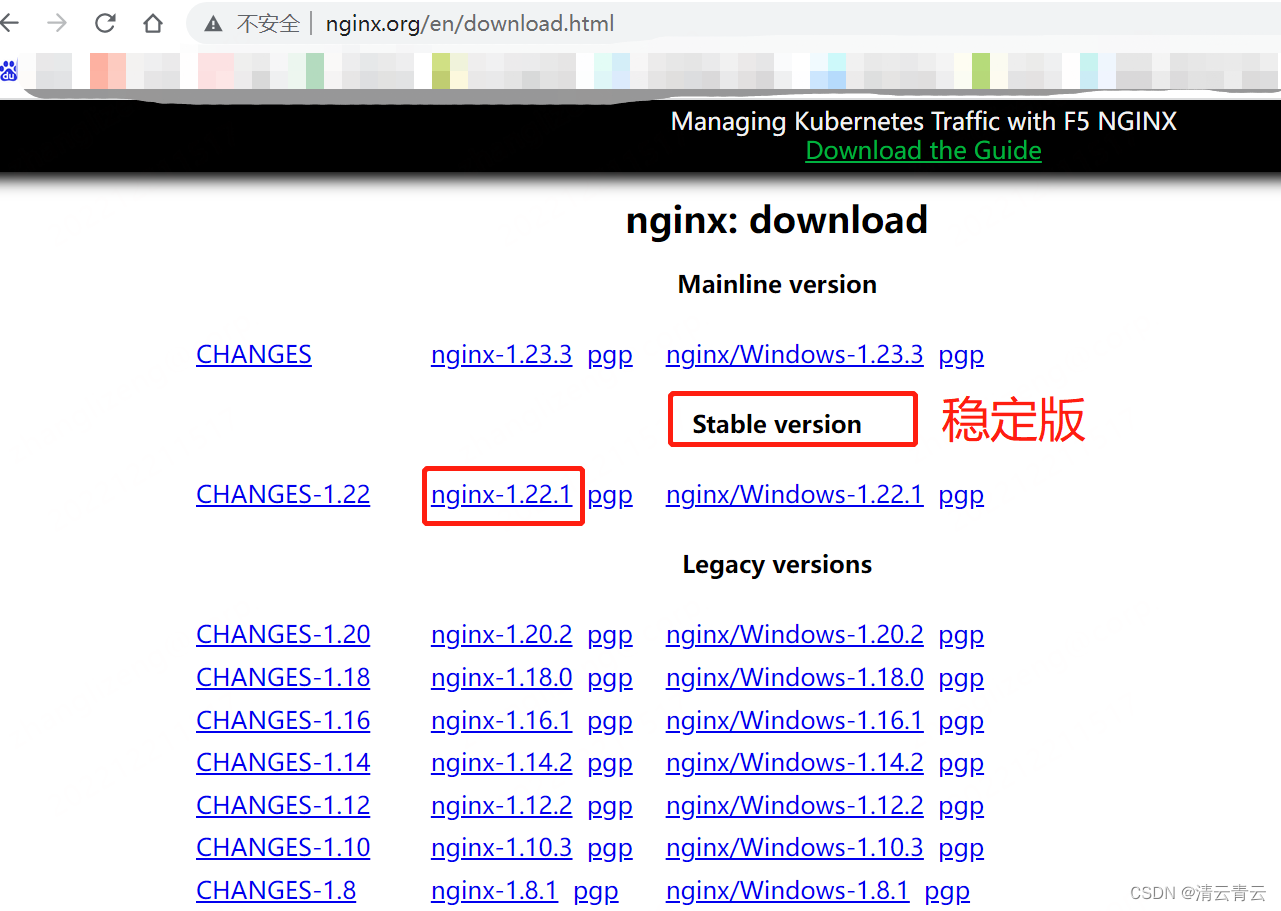Reload the page with refresh icon
Screen dimensions: 1281x911
point(104,23)
